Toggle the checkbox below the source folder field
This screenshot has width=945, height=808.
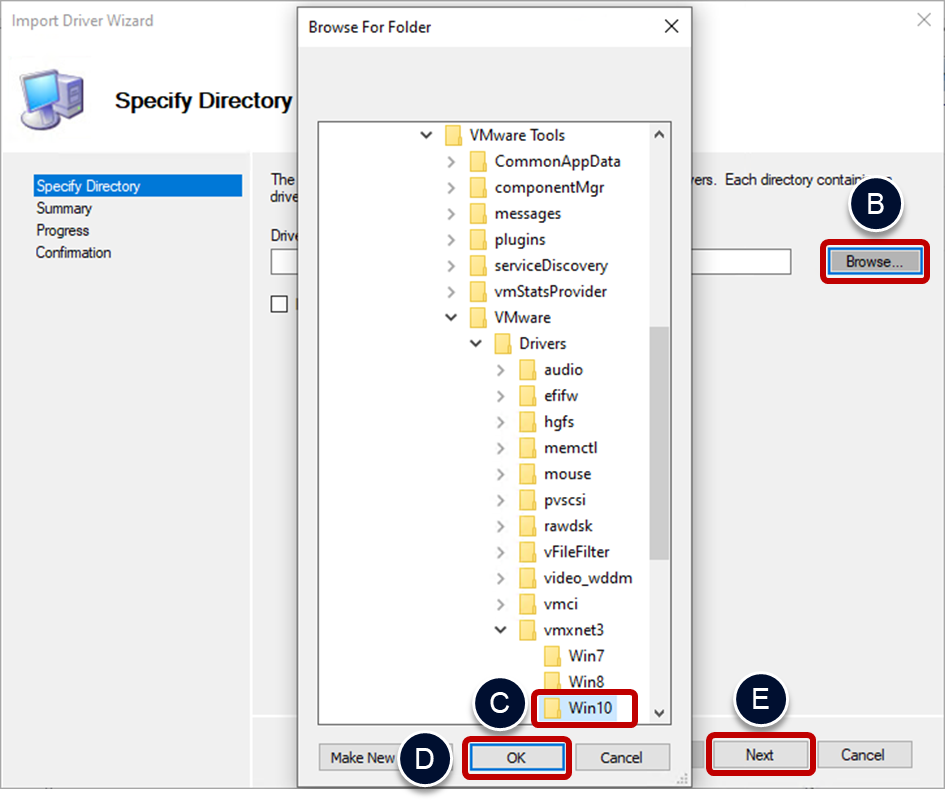[x=279, y=304]
